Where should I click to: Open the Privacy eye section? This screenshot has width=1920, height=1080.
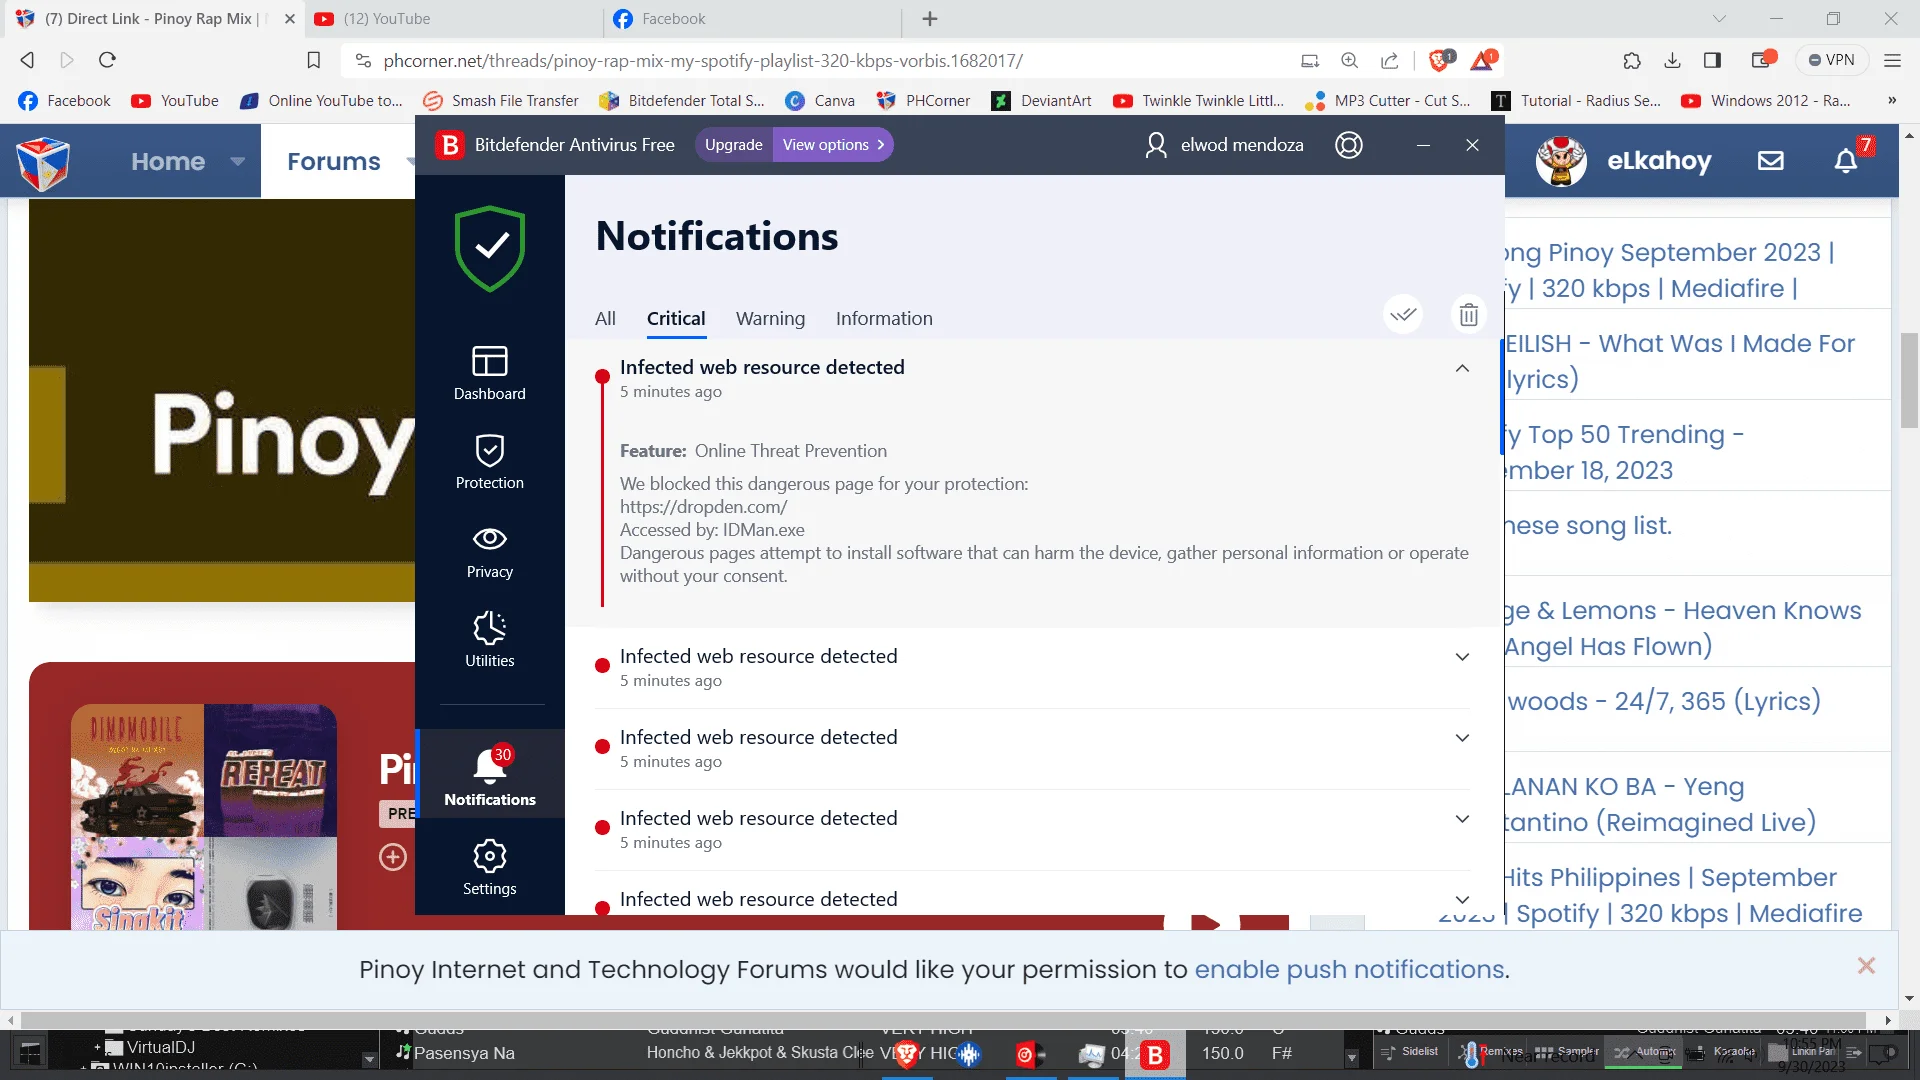[489, 552]
